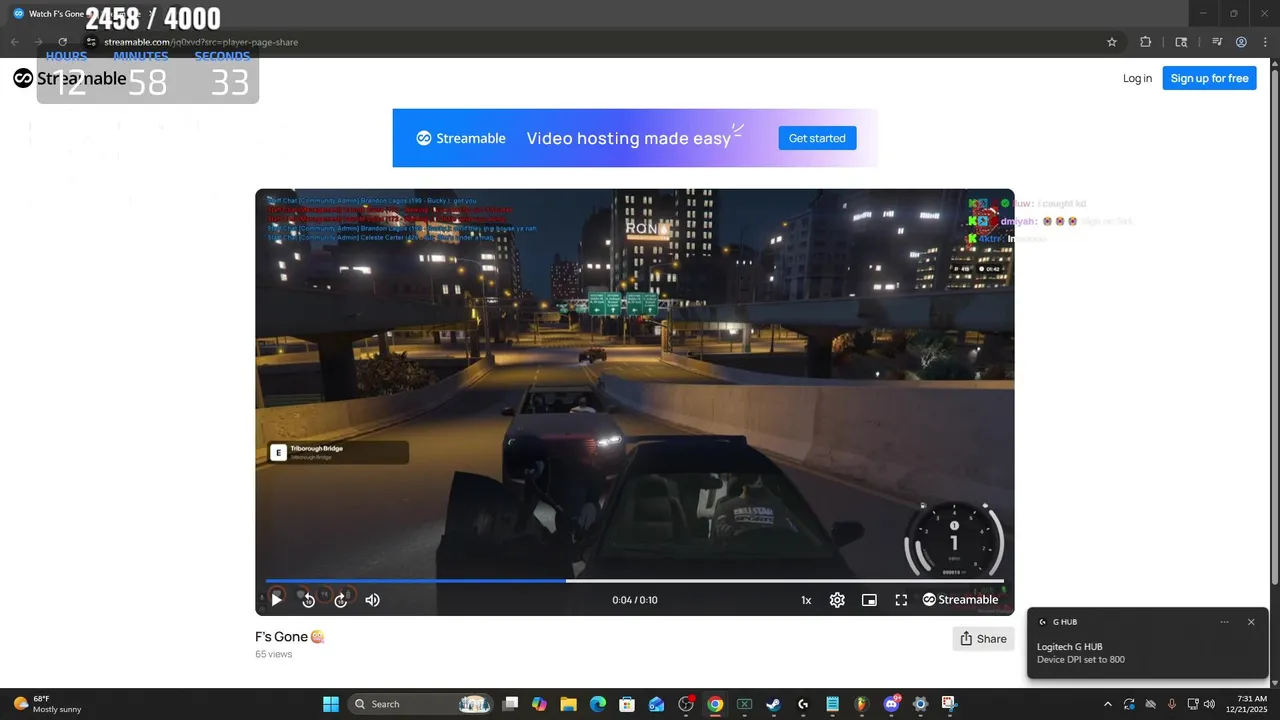Open Task View from the taskbar
Viewport: 1280px width, 720px height.
coord(511,704)
